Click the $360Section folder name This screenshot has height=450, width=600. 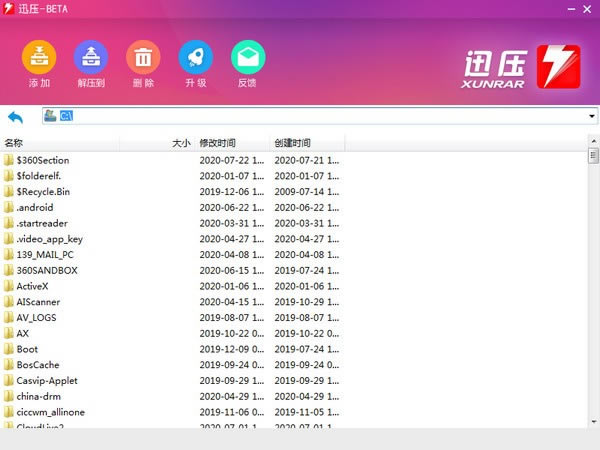43,160
